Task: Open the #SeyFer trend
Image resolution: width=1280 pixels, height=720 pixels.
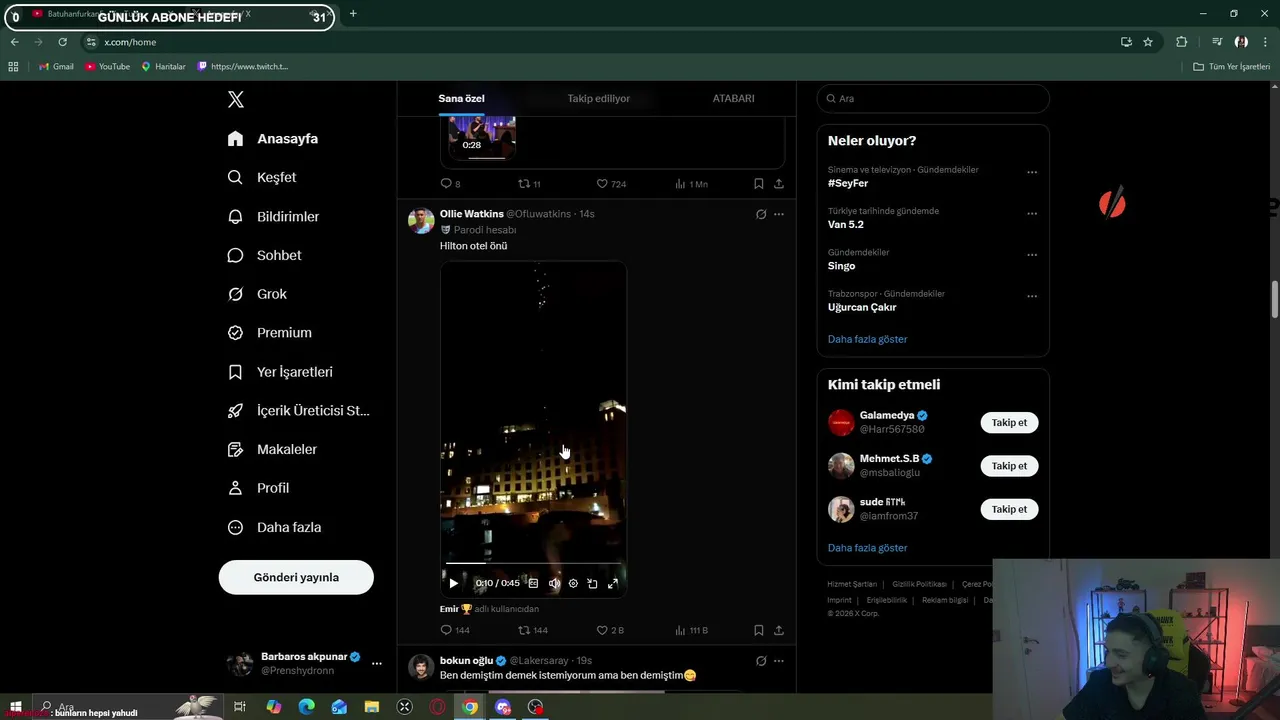Action: (848, 183)
